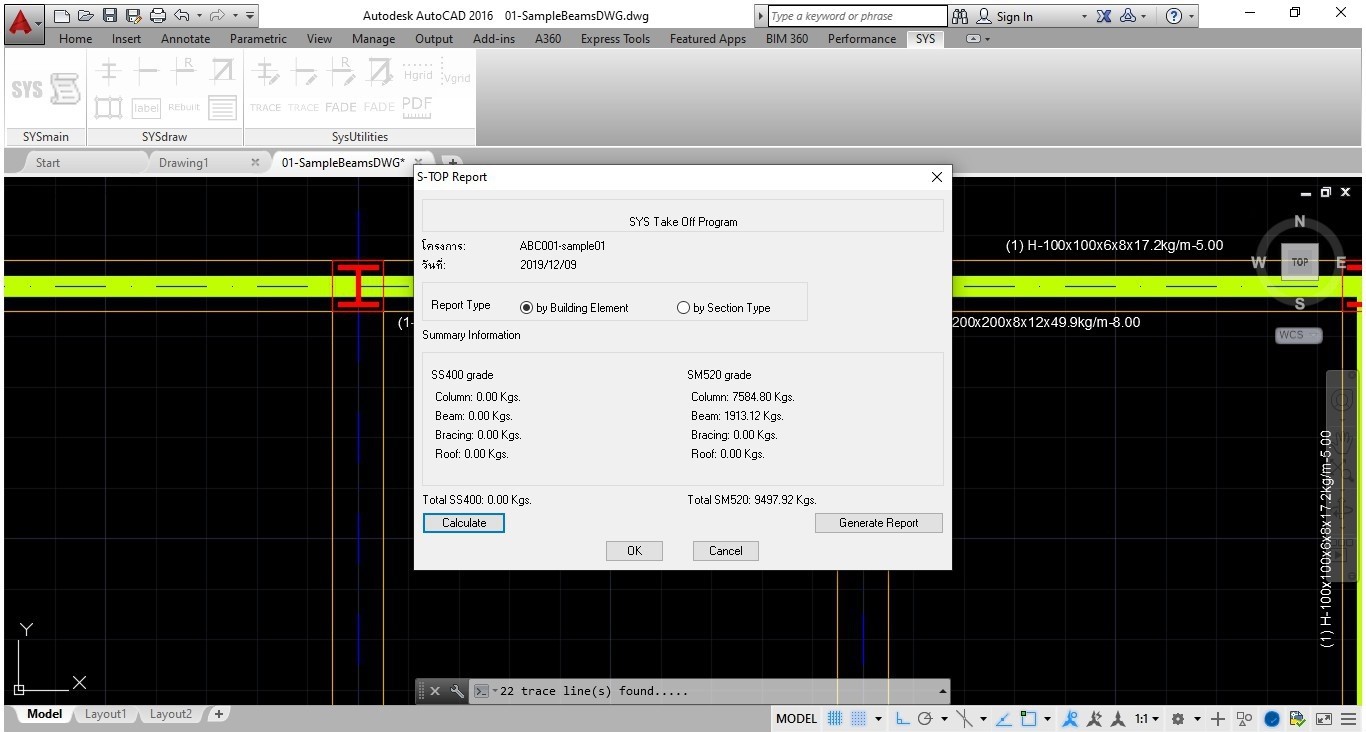
Task: Click the Save As icon with pencil
Action: (134, 16)
